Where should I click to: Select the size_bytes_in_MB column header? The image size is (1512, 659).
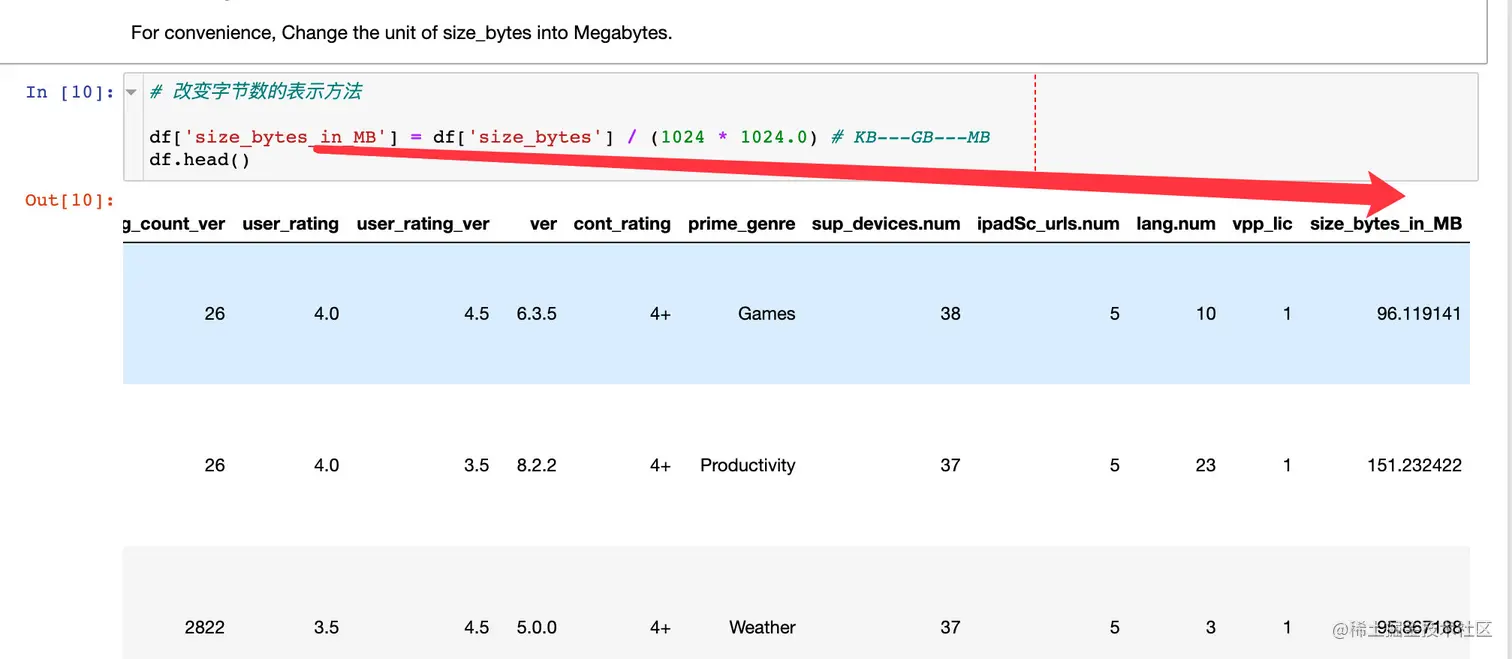[x=1386, y=224]
